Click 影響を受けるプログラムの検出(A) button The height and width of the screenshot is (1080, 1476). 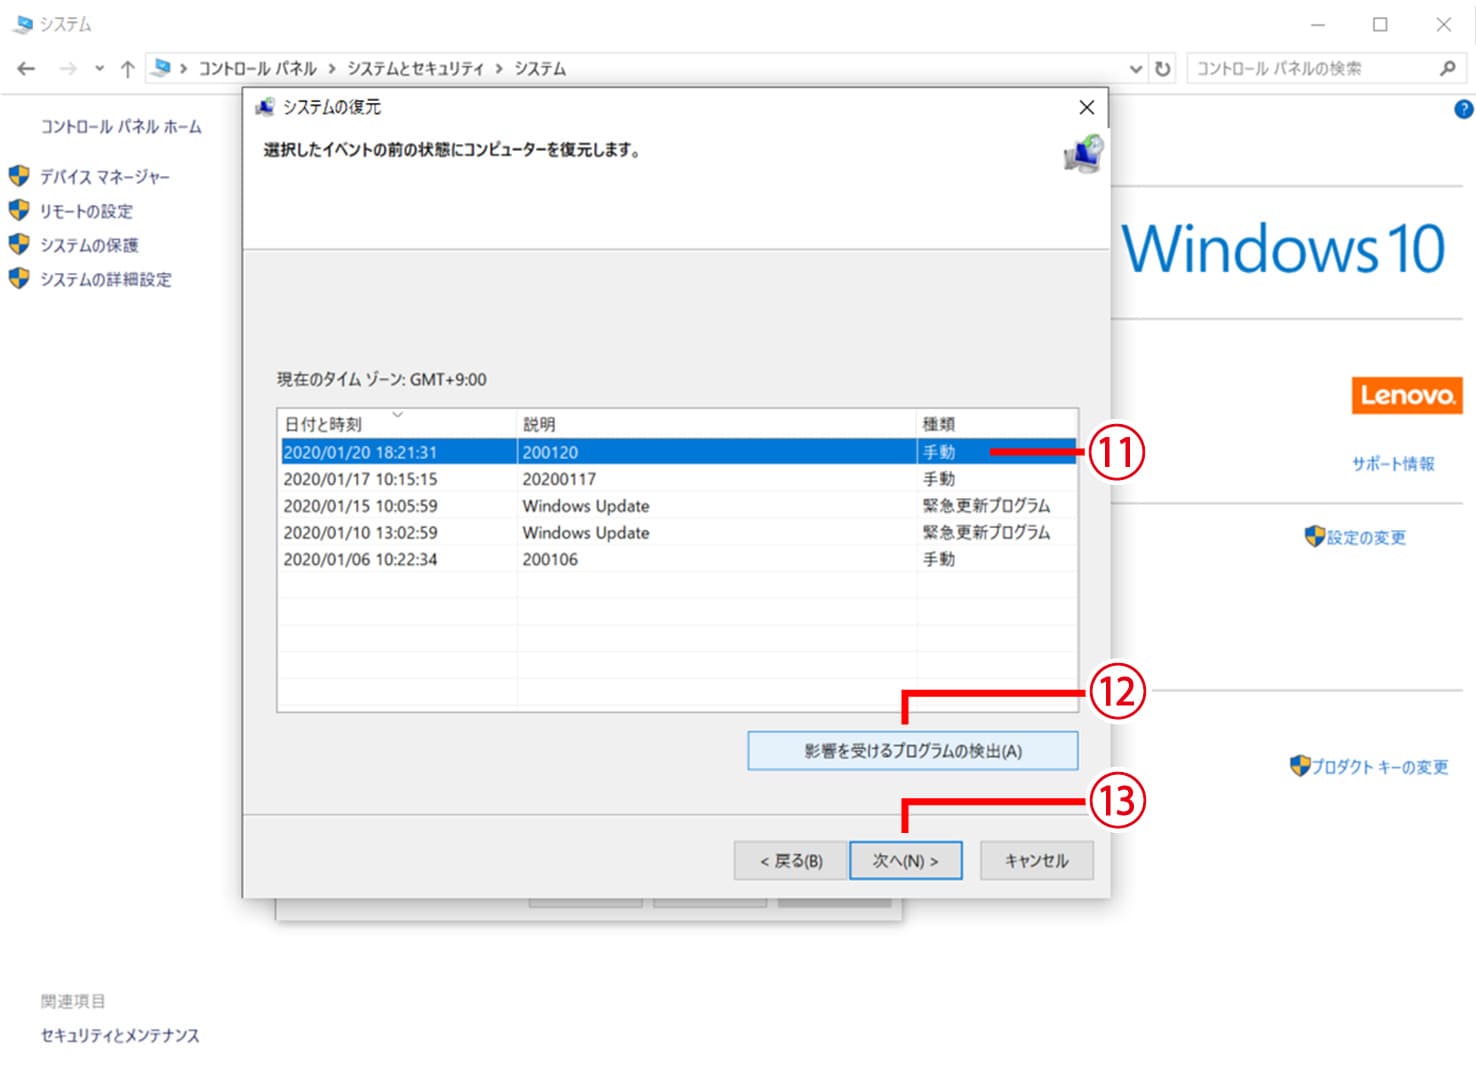(913, 751)
